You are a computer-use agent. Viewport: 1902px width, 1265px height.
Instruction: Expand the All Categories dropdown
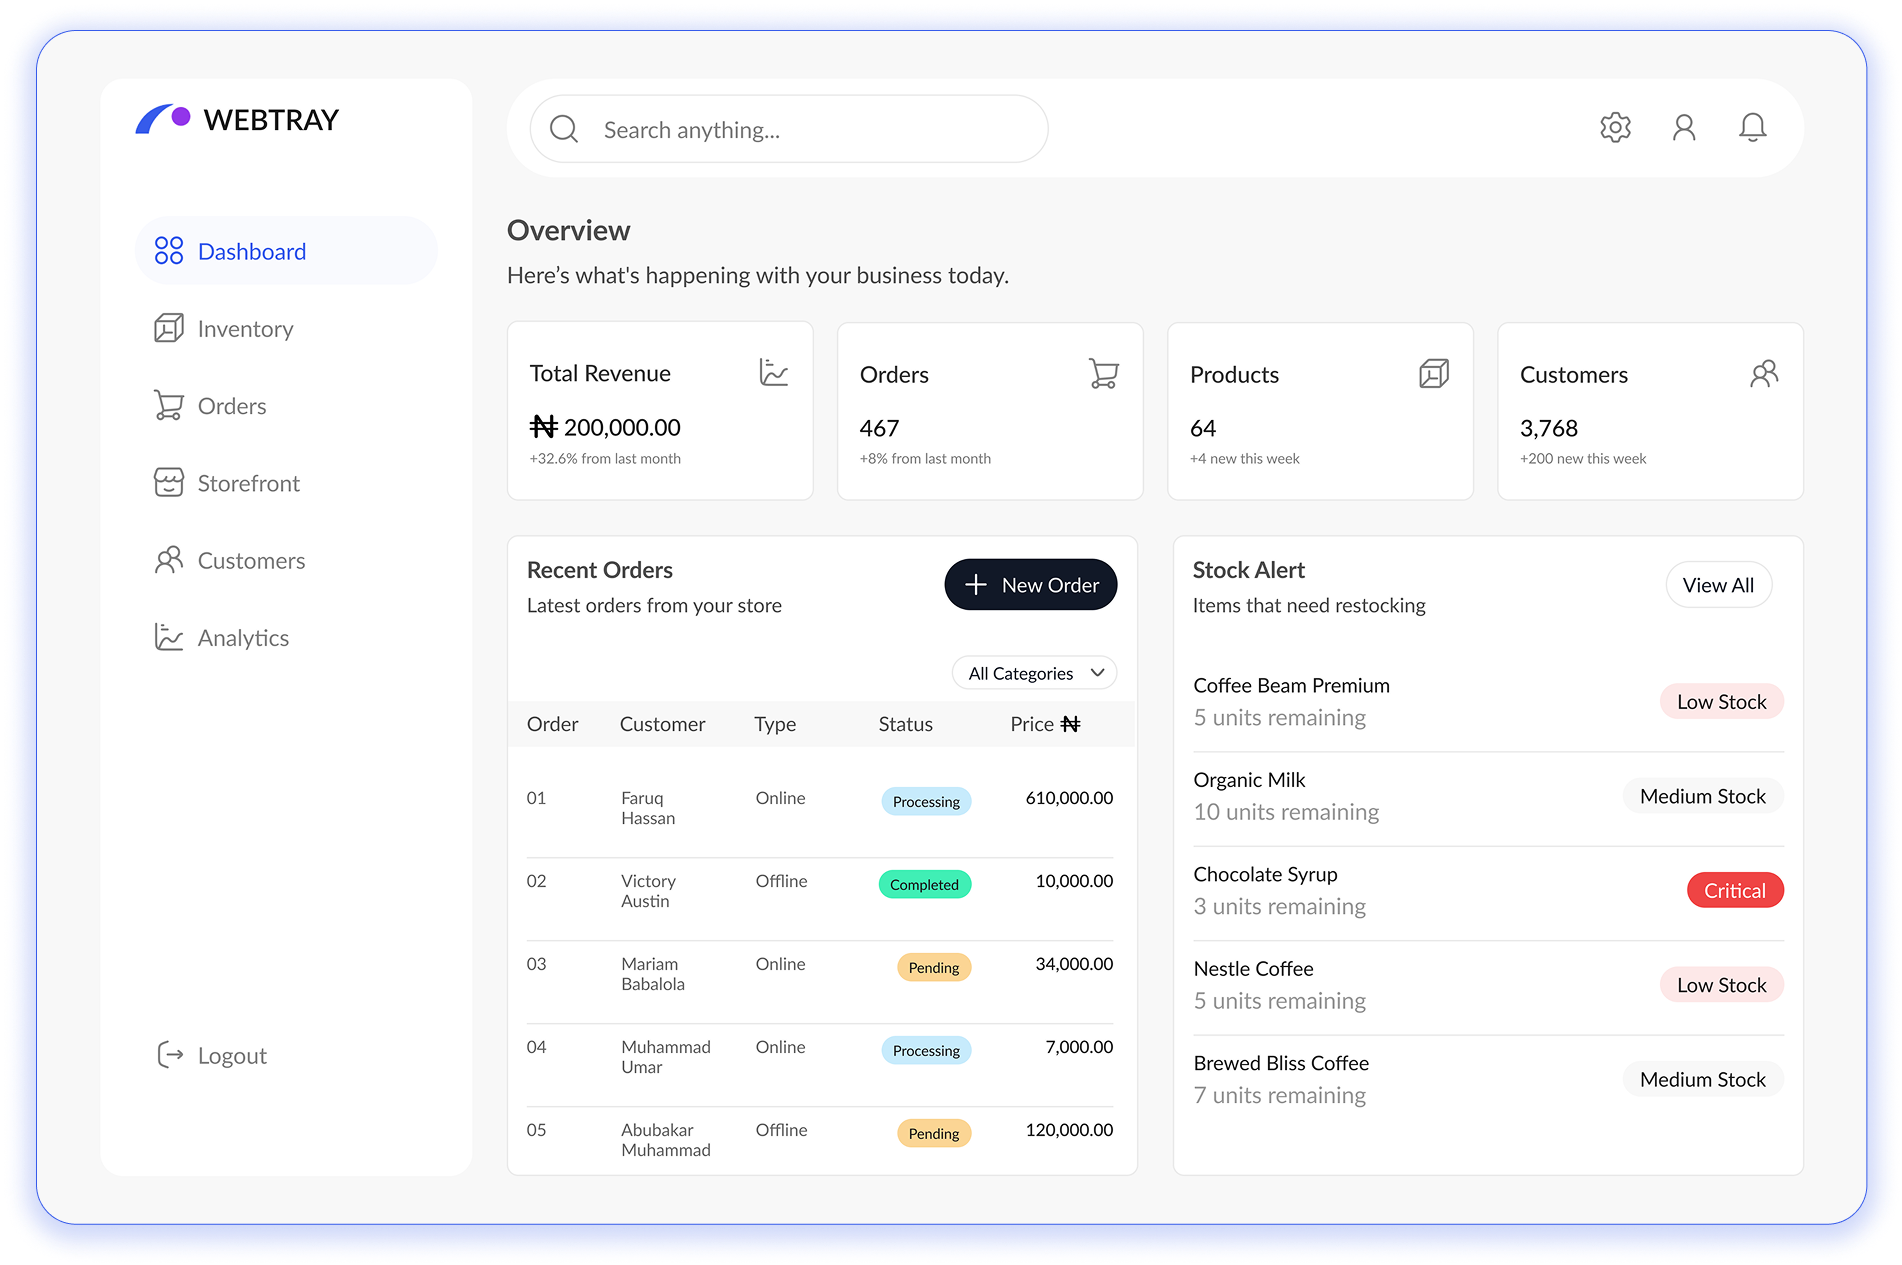1034,673
